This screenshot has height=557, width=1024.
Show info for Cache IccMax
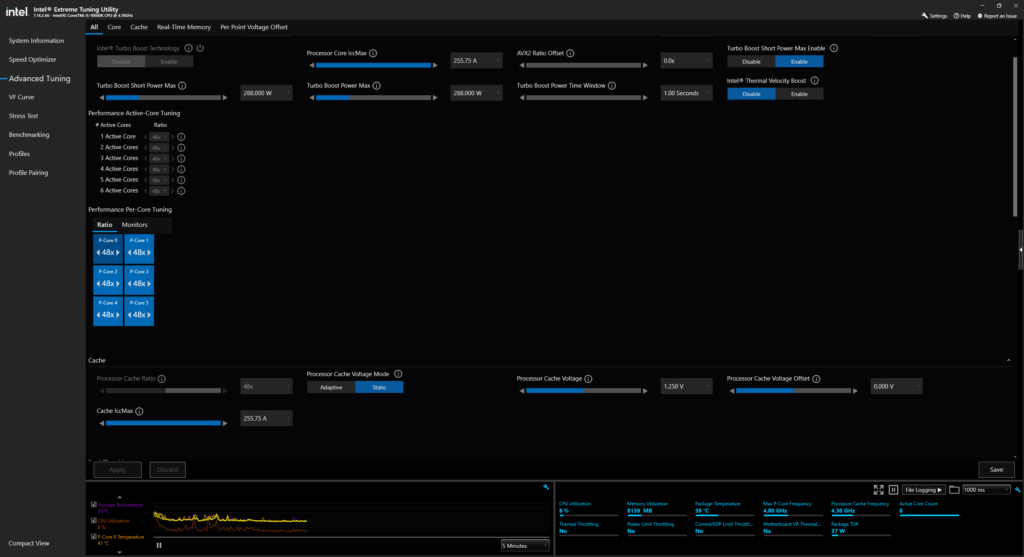point(139,411)
